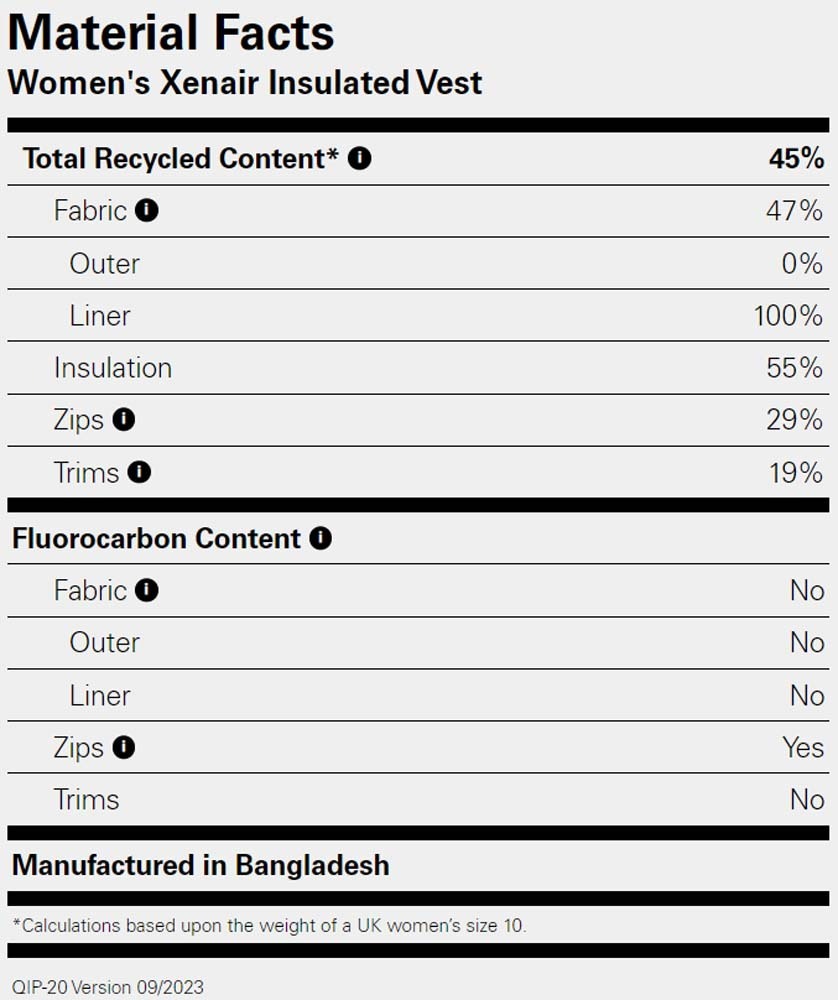Viewport: 838px width, 1000px height.
Task: Click the Yes value for fluorocarbon Zips
Action: [804, 747]
